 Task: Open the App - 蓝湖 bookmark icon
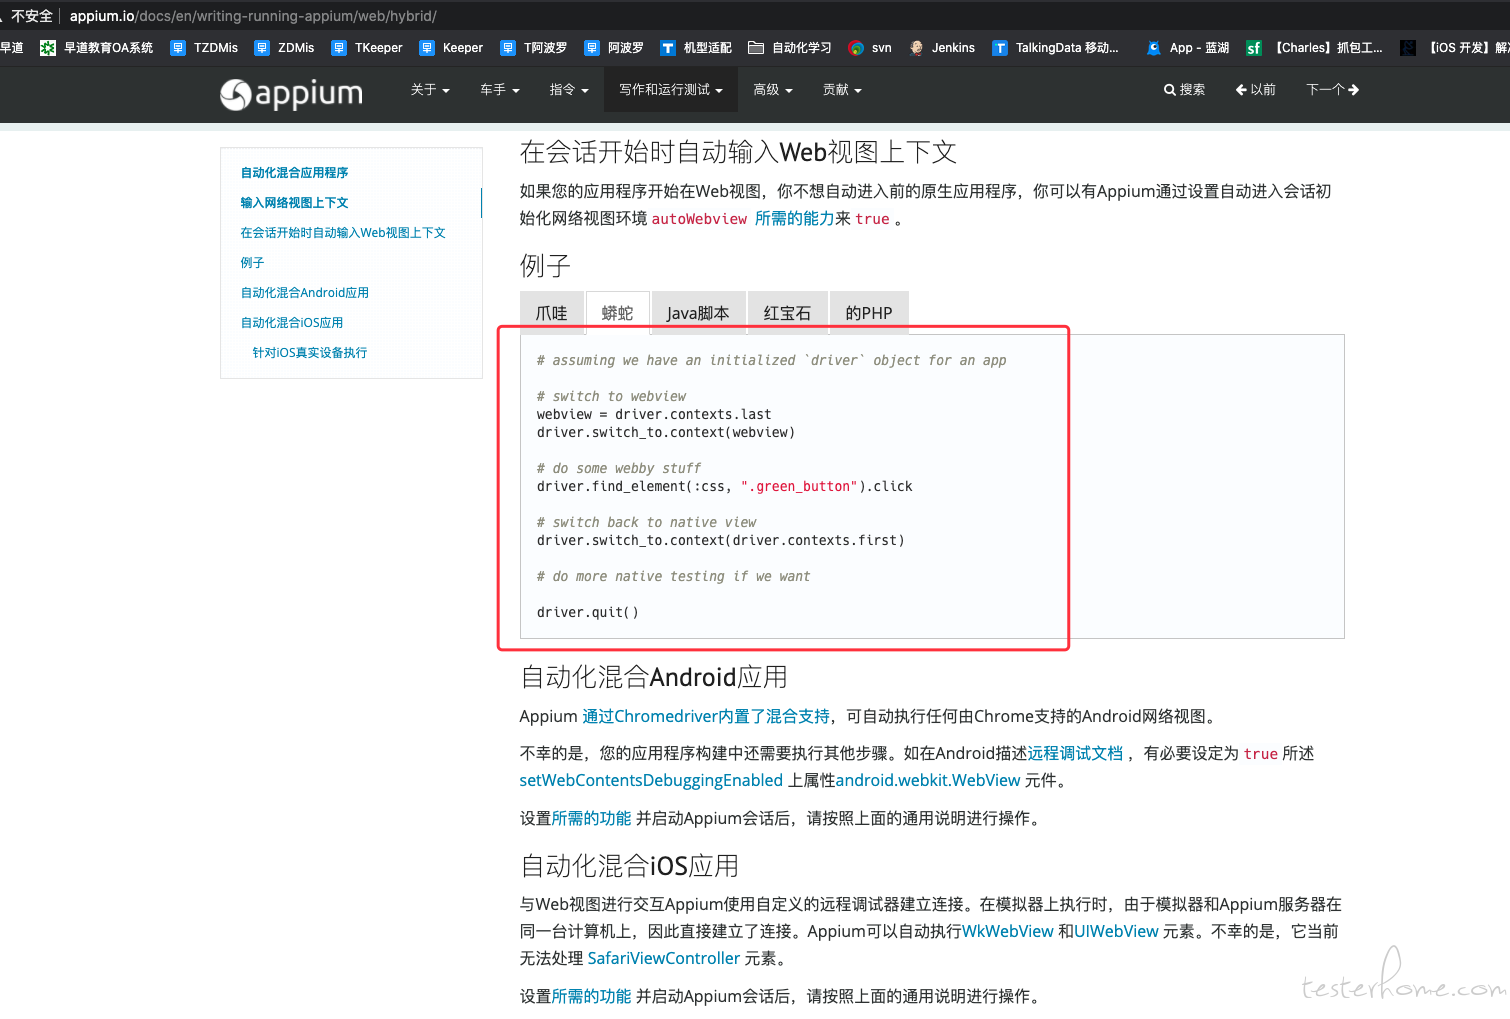coord(1154,48)
